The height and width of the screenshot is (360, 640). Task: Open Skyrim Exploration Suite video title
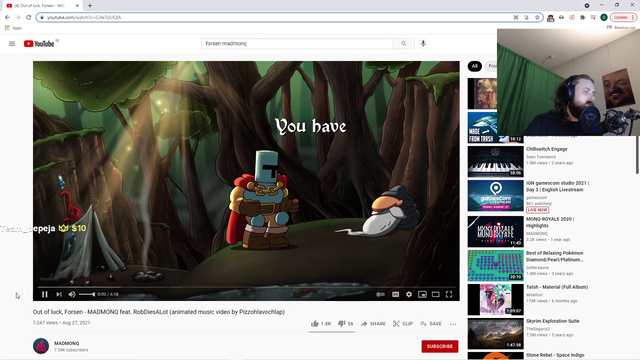553,321
